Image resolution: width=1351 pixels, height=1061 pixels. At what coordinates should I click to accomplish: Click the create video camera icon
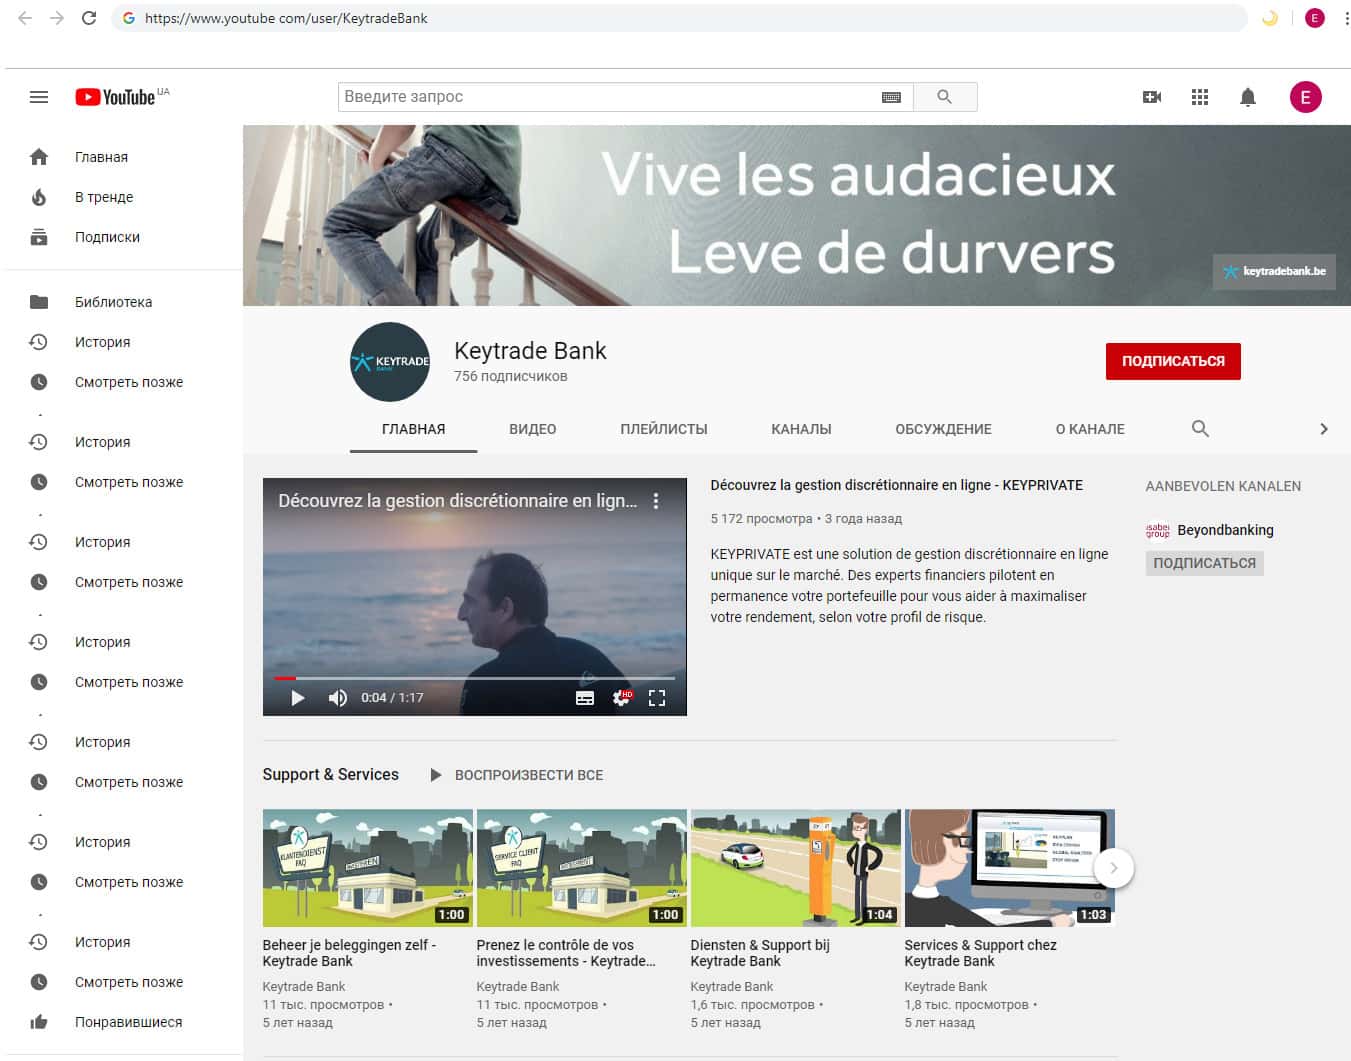tap(1152, 97)
